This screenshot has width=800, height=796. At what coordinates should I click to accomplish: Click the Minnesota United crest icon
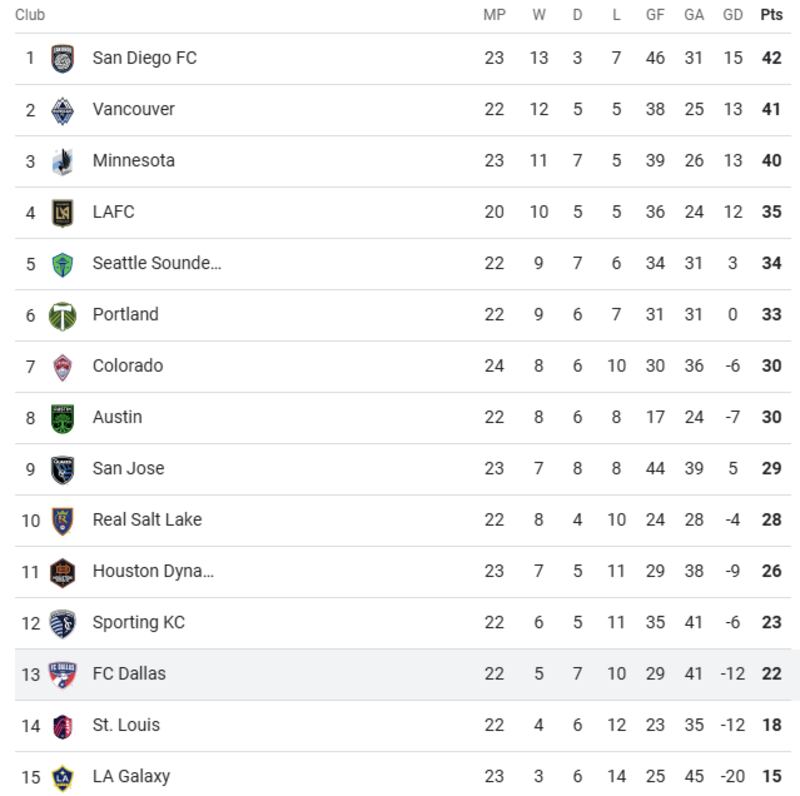pyautogui.click(x=63, y=161)
